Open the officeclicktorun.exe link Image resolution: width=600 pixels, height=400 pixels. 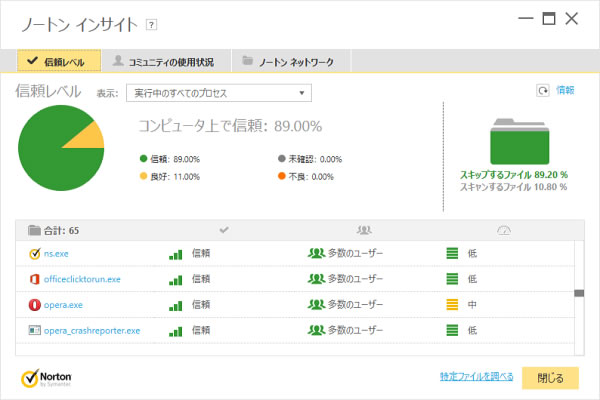coord(82,279)
